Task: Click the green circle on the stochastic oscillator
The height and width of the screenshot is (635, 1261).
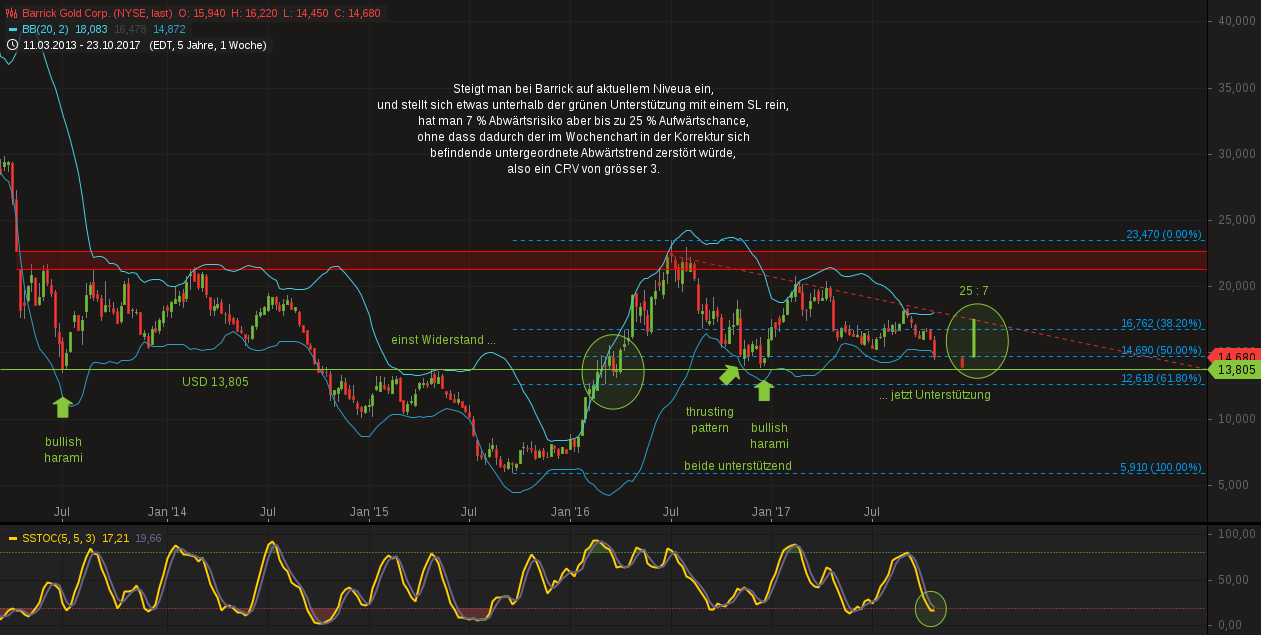Action: pyautogui.click(x=931, y=608)
